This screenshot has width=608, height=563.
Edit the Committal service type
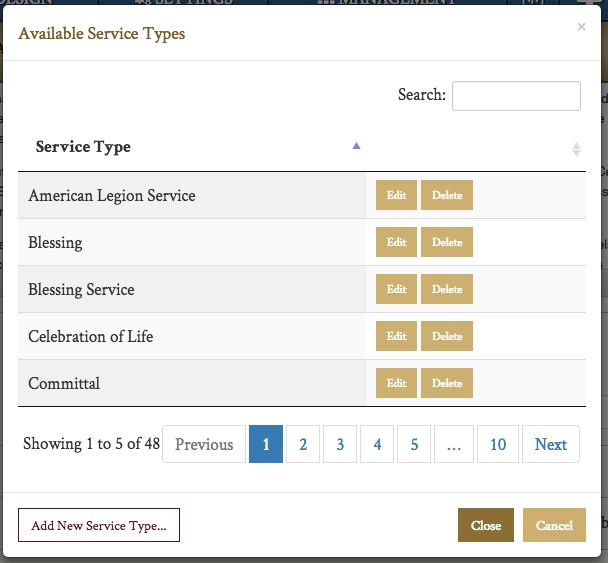(396, 384)
